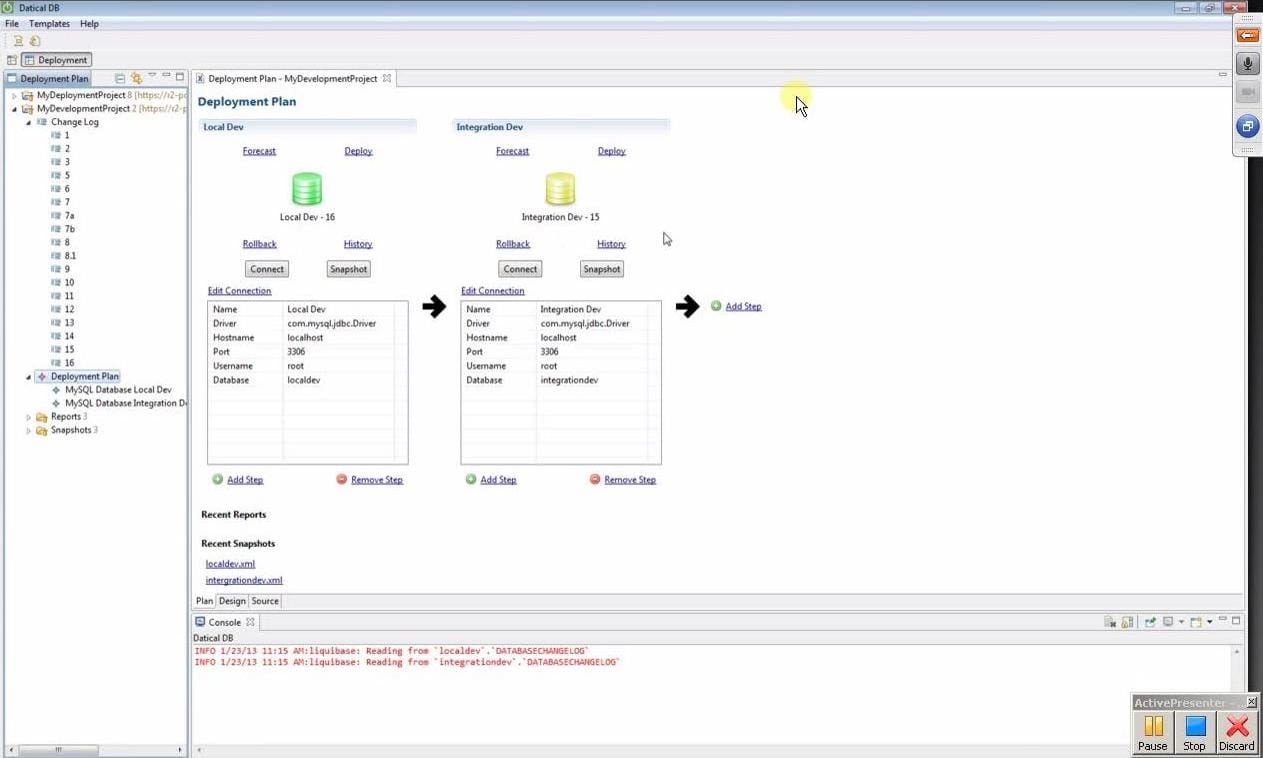This screenshot has height=758, width=1263.
Task: Click the green Local Dev database icon
Action: point(307,189)
